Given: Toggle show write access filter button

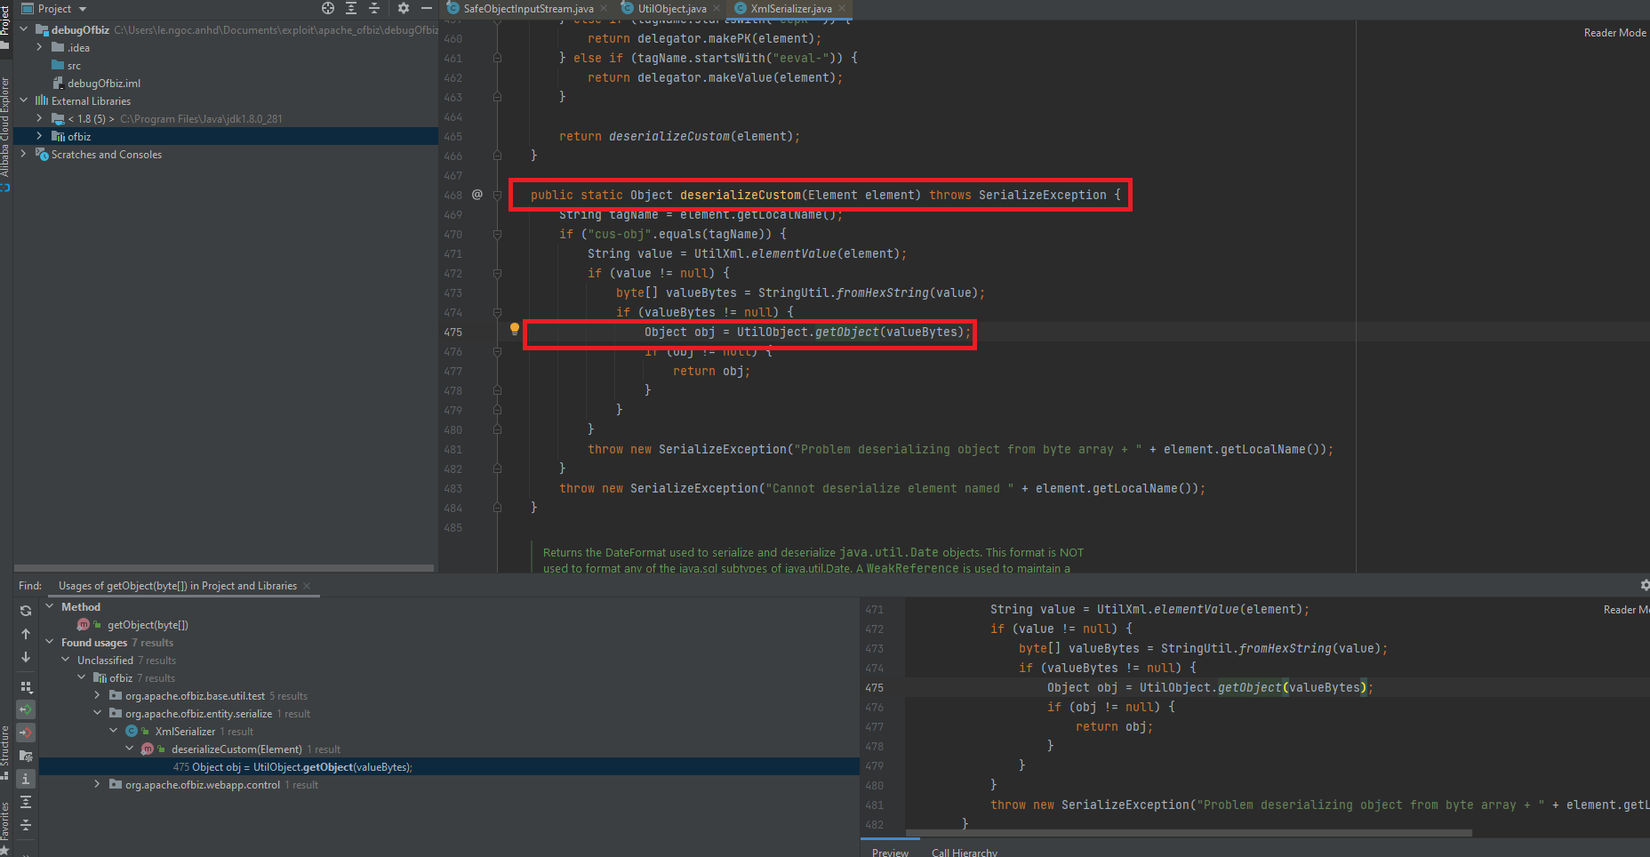Looking at the screenshot, I should (26, 732).
